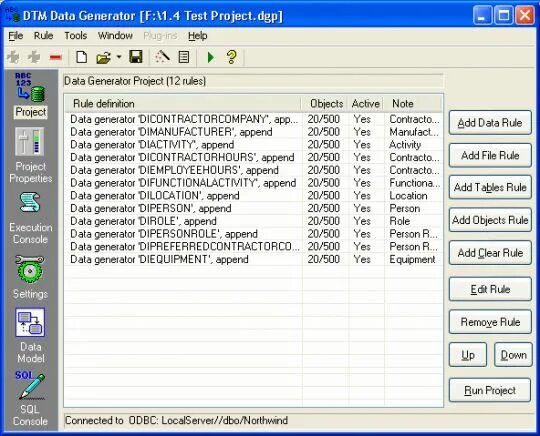Open the Rule menu
Viewport: 540px width, 436px height.
[43, 36]
